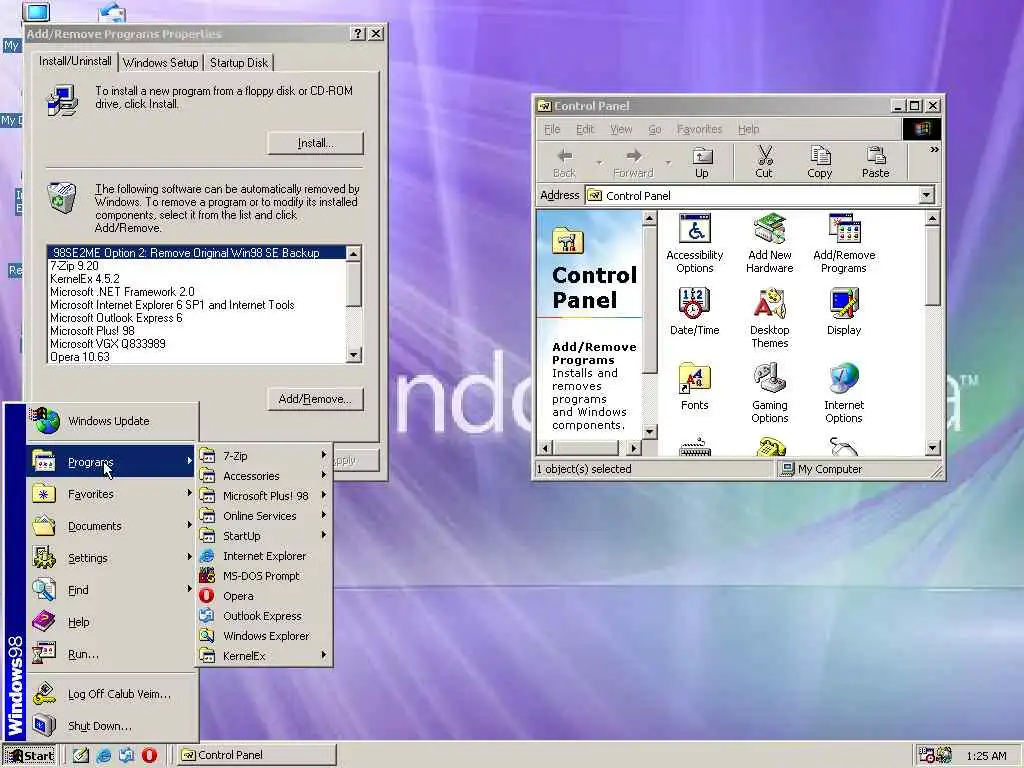The image size is (1024, 768).
Task: Open Help from the Start menu
Action: click(112, 622)
